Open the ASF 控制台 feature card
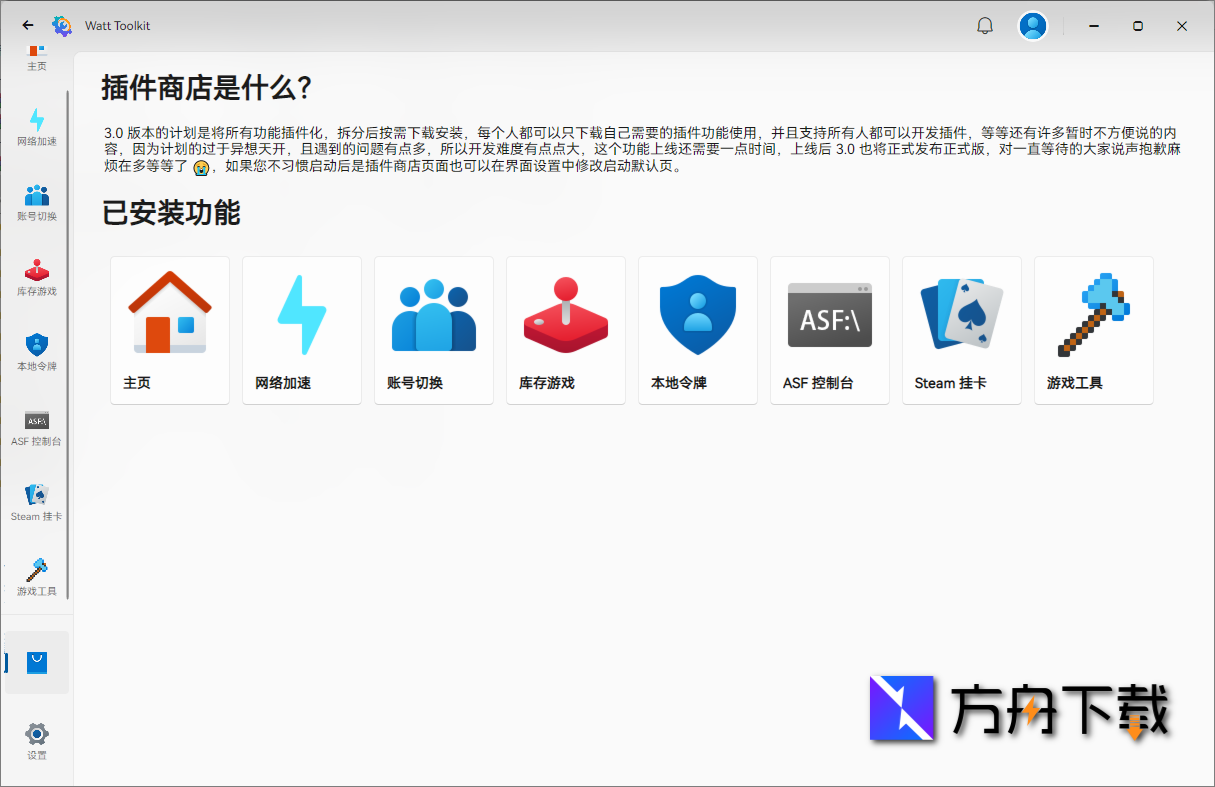The width and height of the screenshot is (1215, 787). pos(829,330)
